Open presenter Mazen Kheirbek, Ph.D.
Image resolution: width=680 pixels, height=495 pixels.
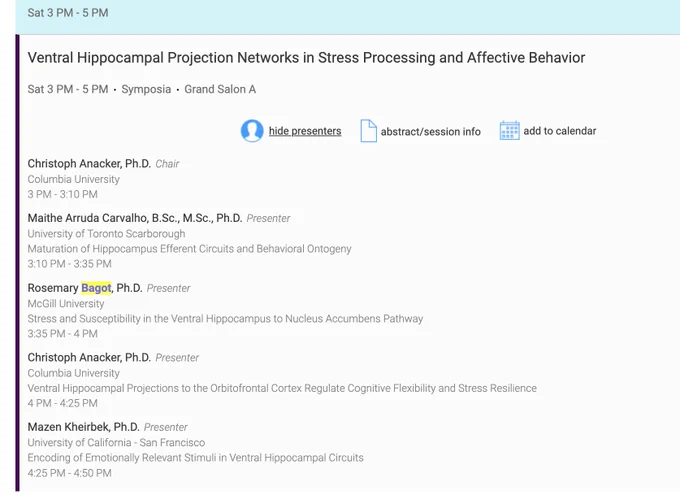pos(83,427)
